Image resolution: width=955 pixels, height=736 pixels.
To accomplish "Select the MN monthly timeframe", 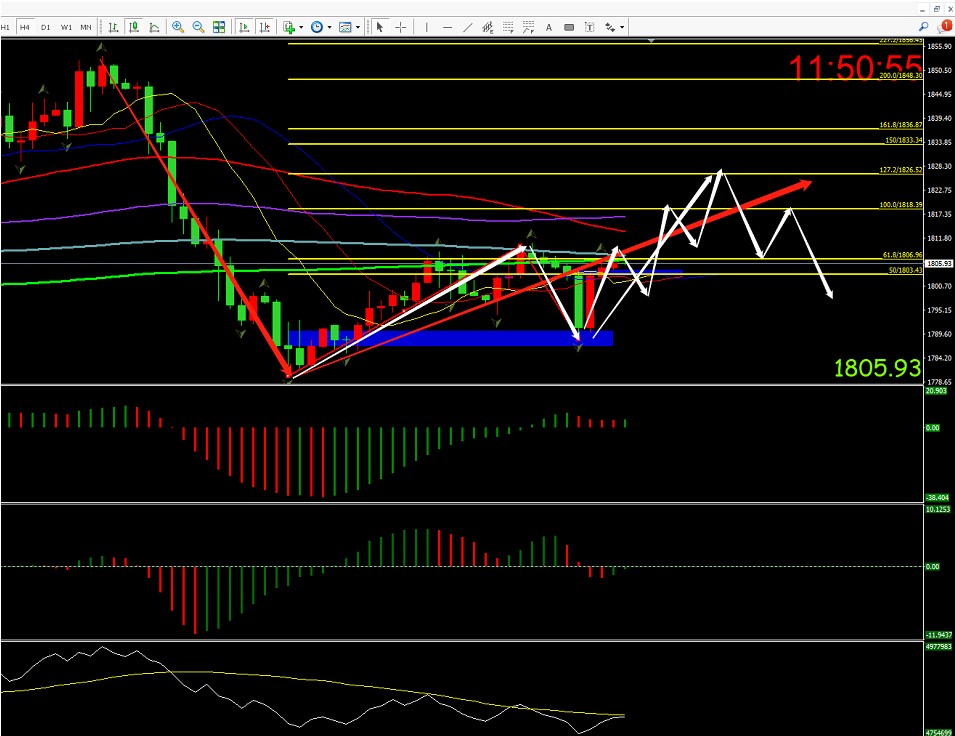I will pos(87,27).
